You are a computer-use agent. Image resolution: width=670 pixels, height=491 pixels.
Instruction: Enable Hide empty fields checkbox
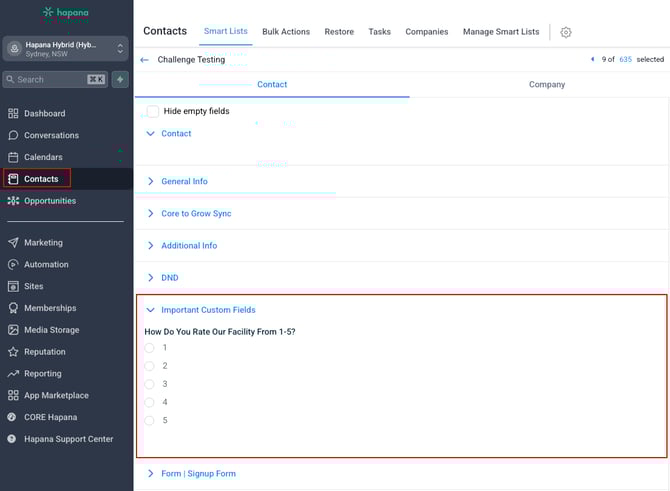coord(153,111)
